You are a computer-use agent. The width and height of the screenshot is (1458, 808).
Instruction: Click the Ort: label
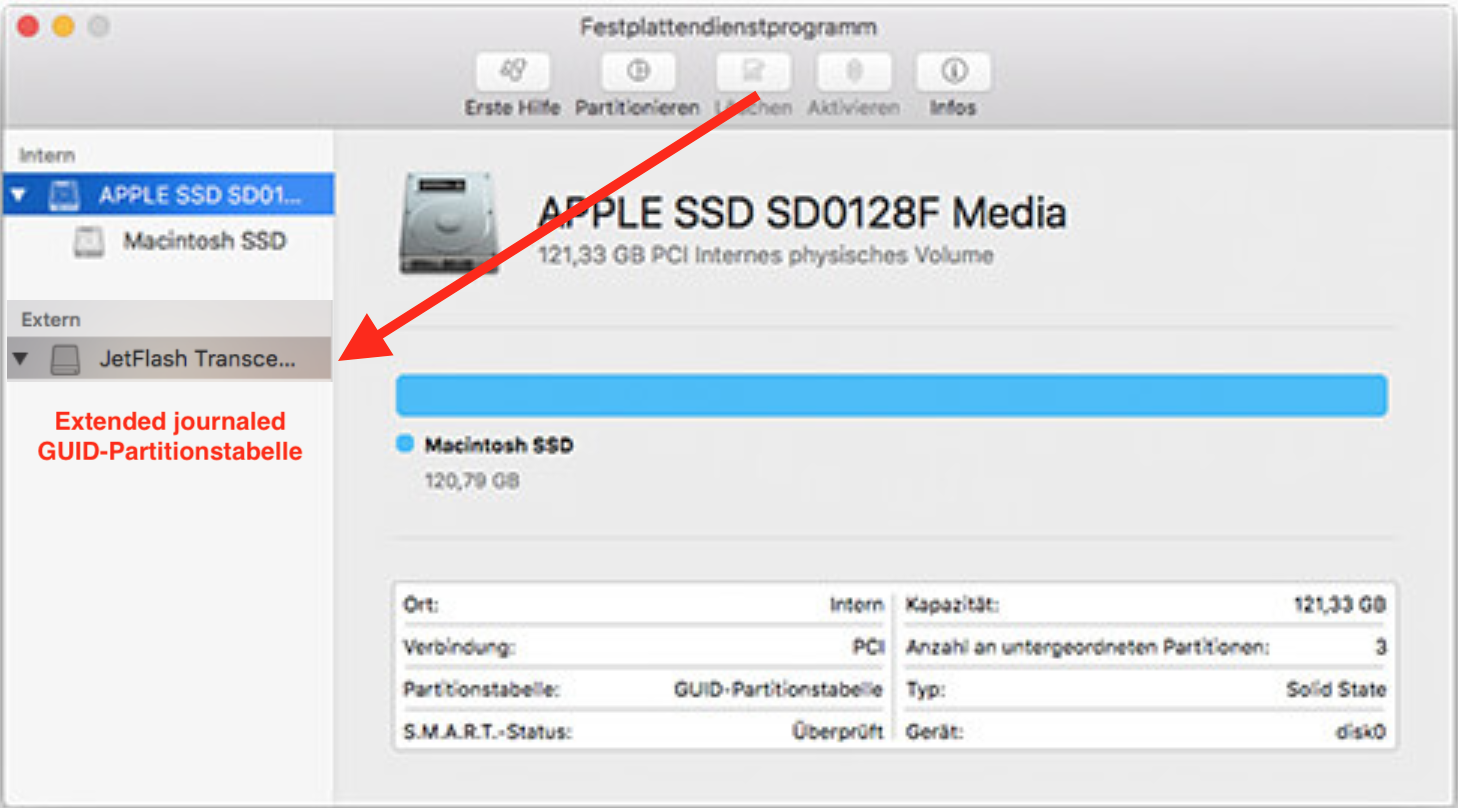pos(421,605)
